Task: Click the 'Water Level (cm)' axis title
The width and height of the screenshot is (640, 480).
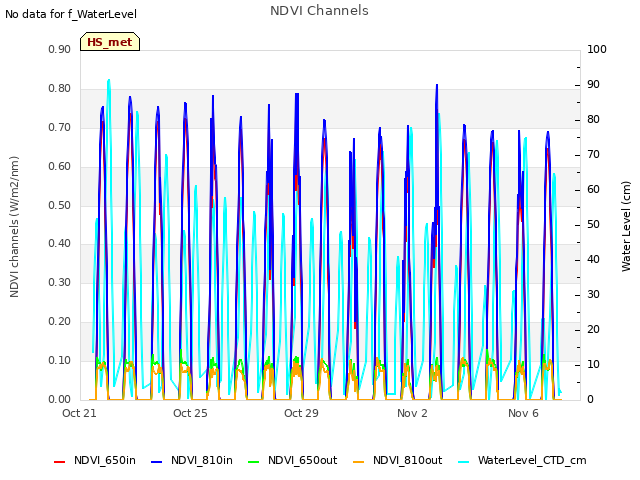Action: (x=626, y=227)
